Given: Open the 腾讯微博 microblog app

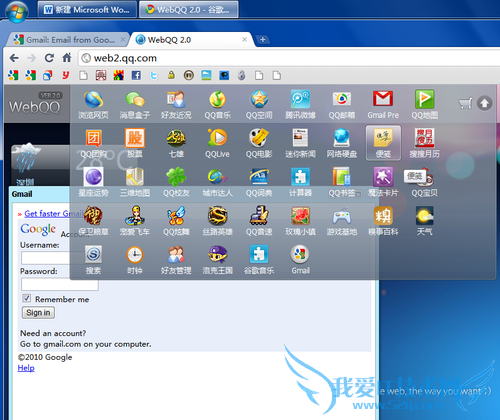Looking at the screenshot, I should [x=300, y=104].
